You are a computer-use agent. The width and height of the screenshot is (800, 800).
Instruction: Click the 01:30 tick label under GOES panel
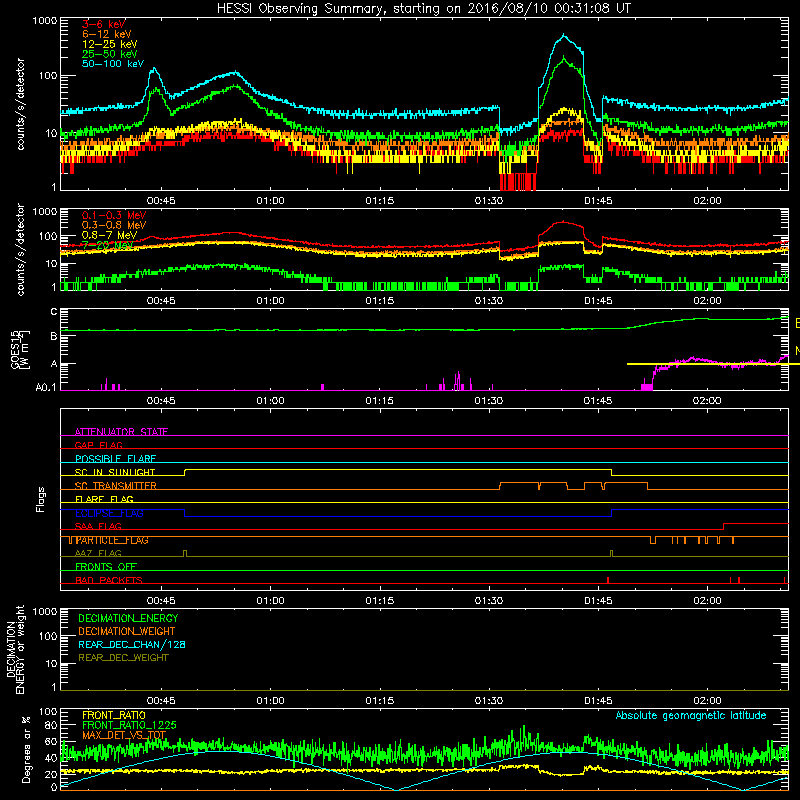coord(489,401)
